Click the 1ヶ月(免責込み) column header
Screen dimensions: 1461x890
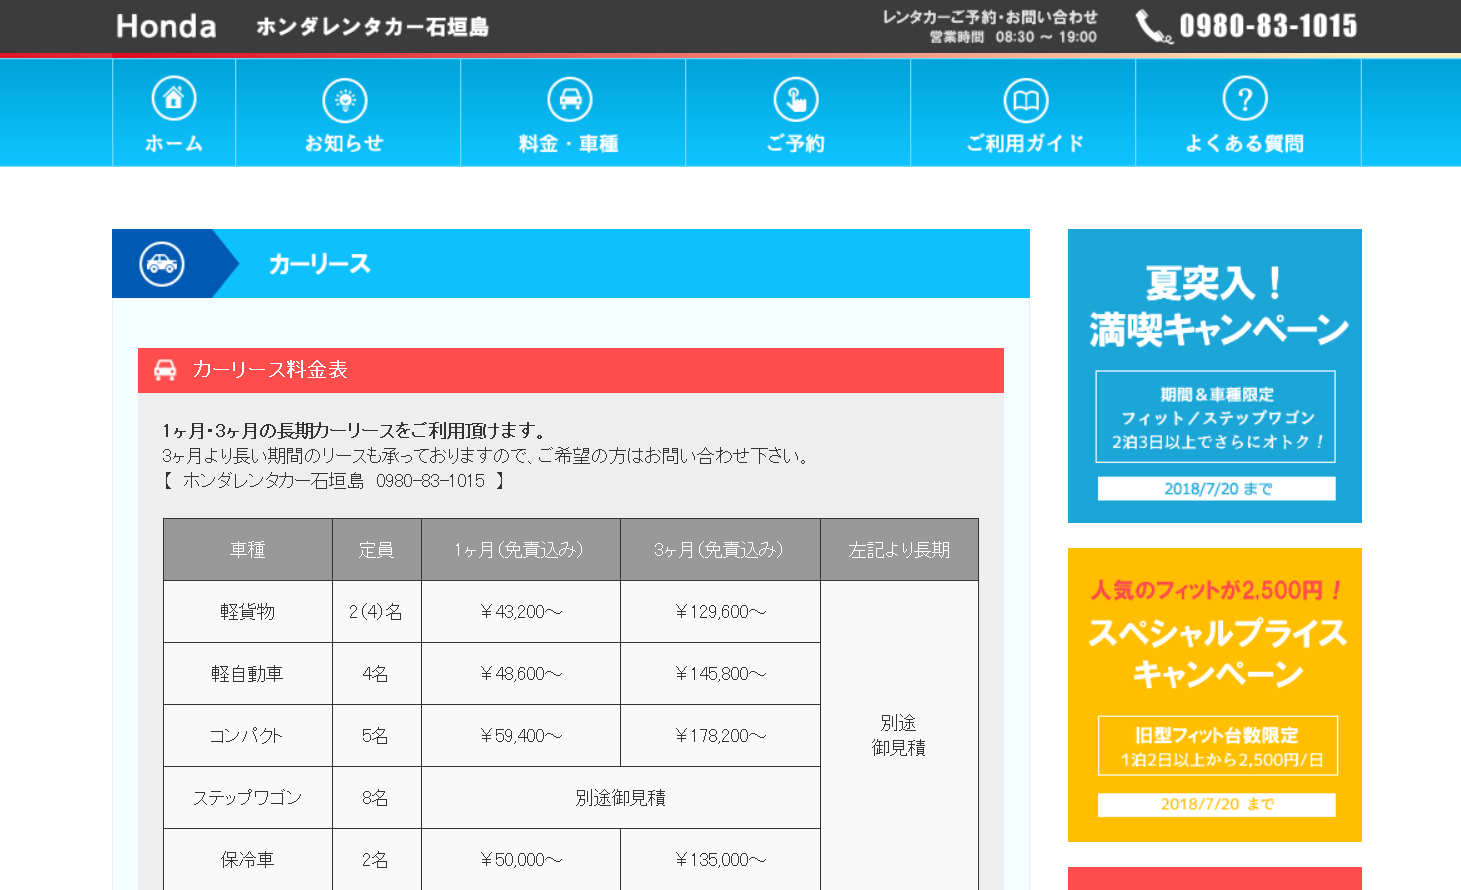pos(521,550)
